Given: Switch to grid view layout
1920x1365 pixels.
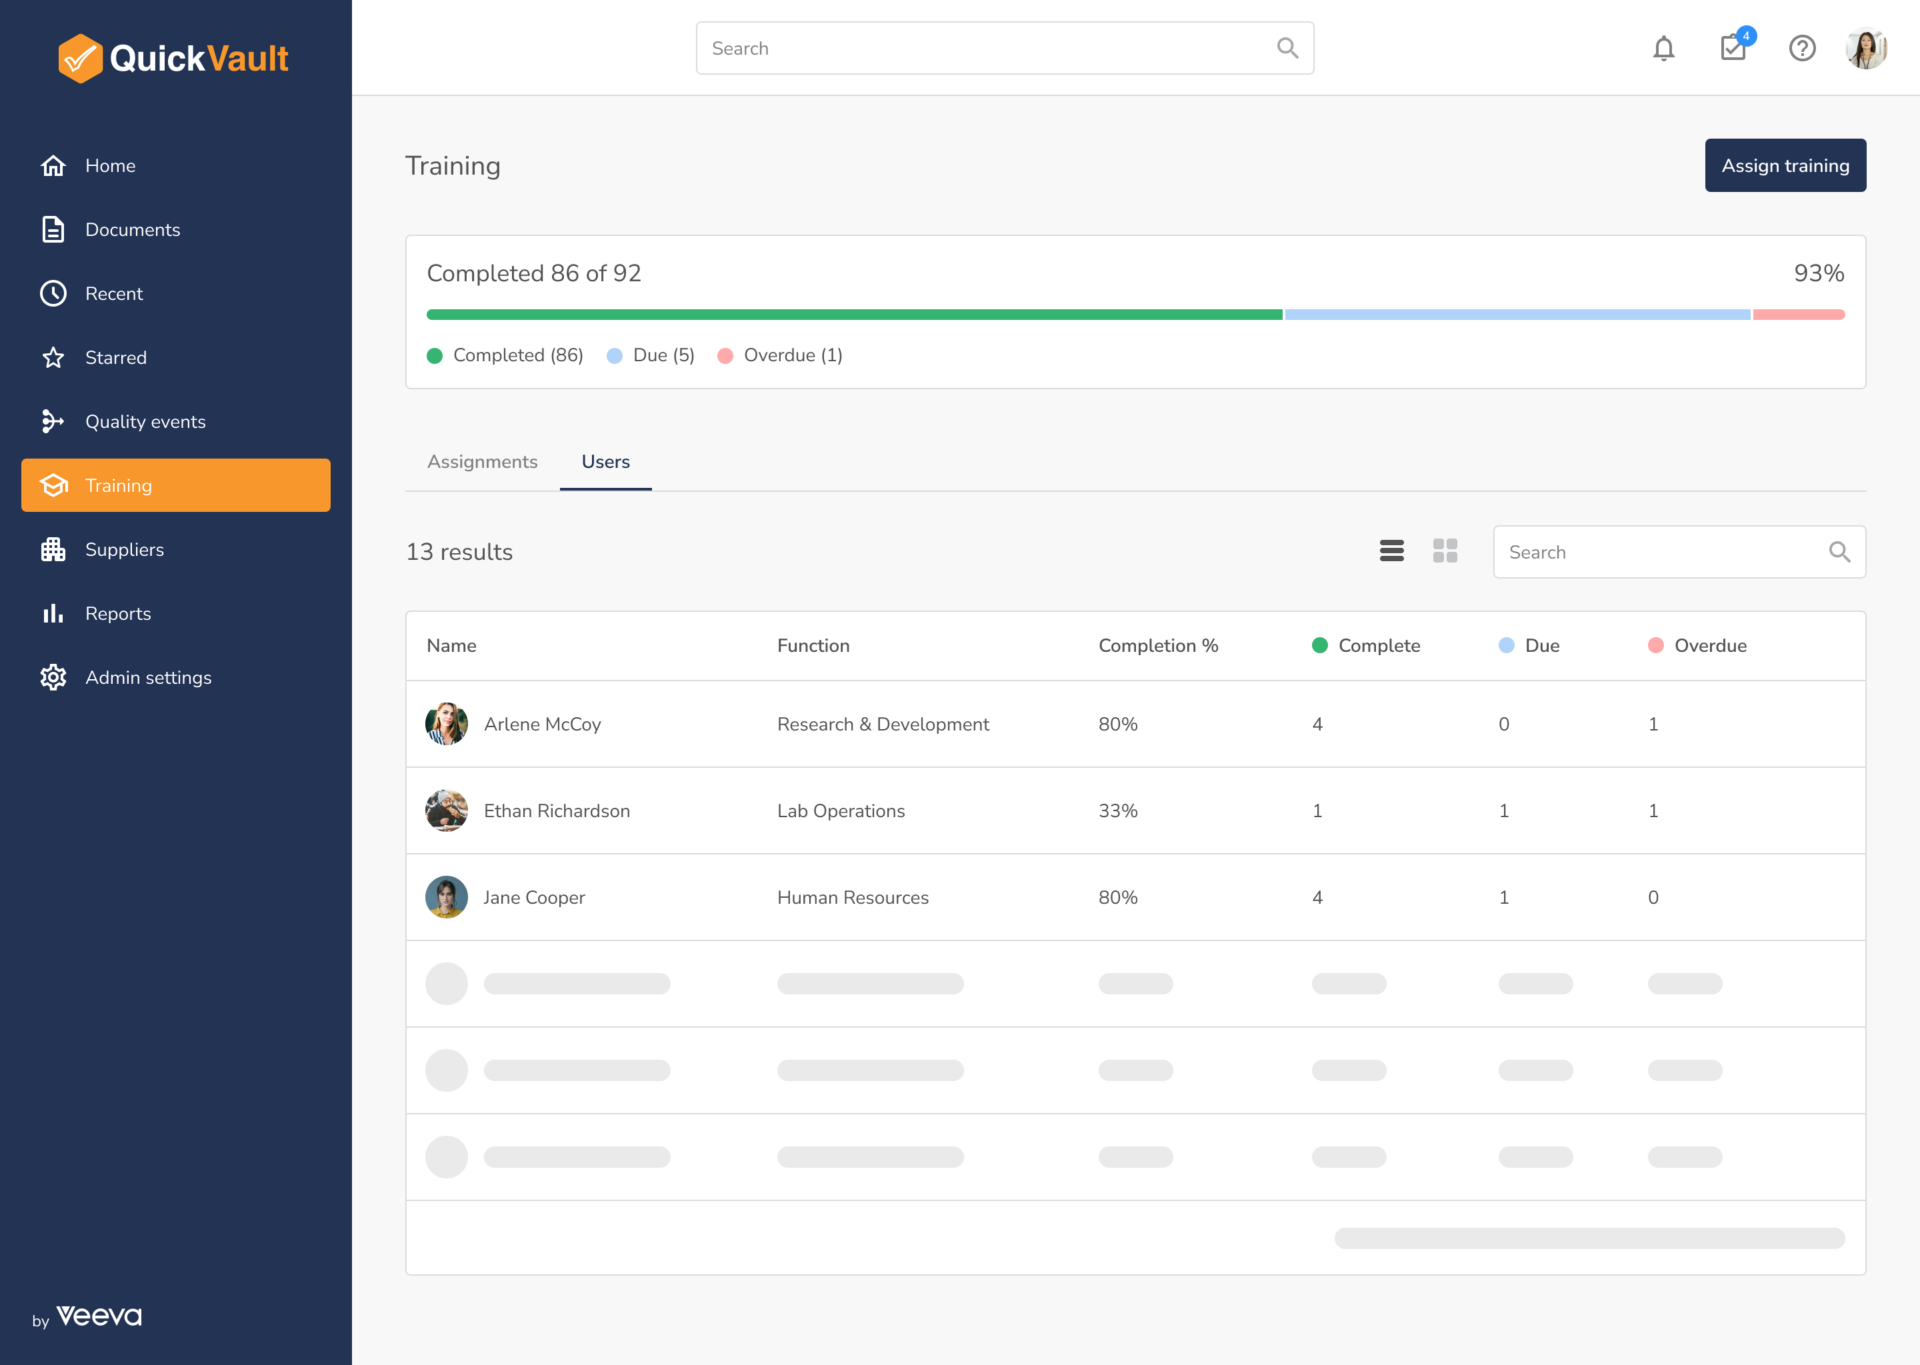Looking at the screenshot, I should point(1445,551).
